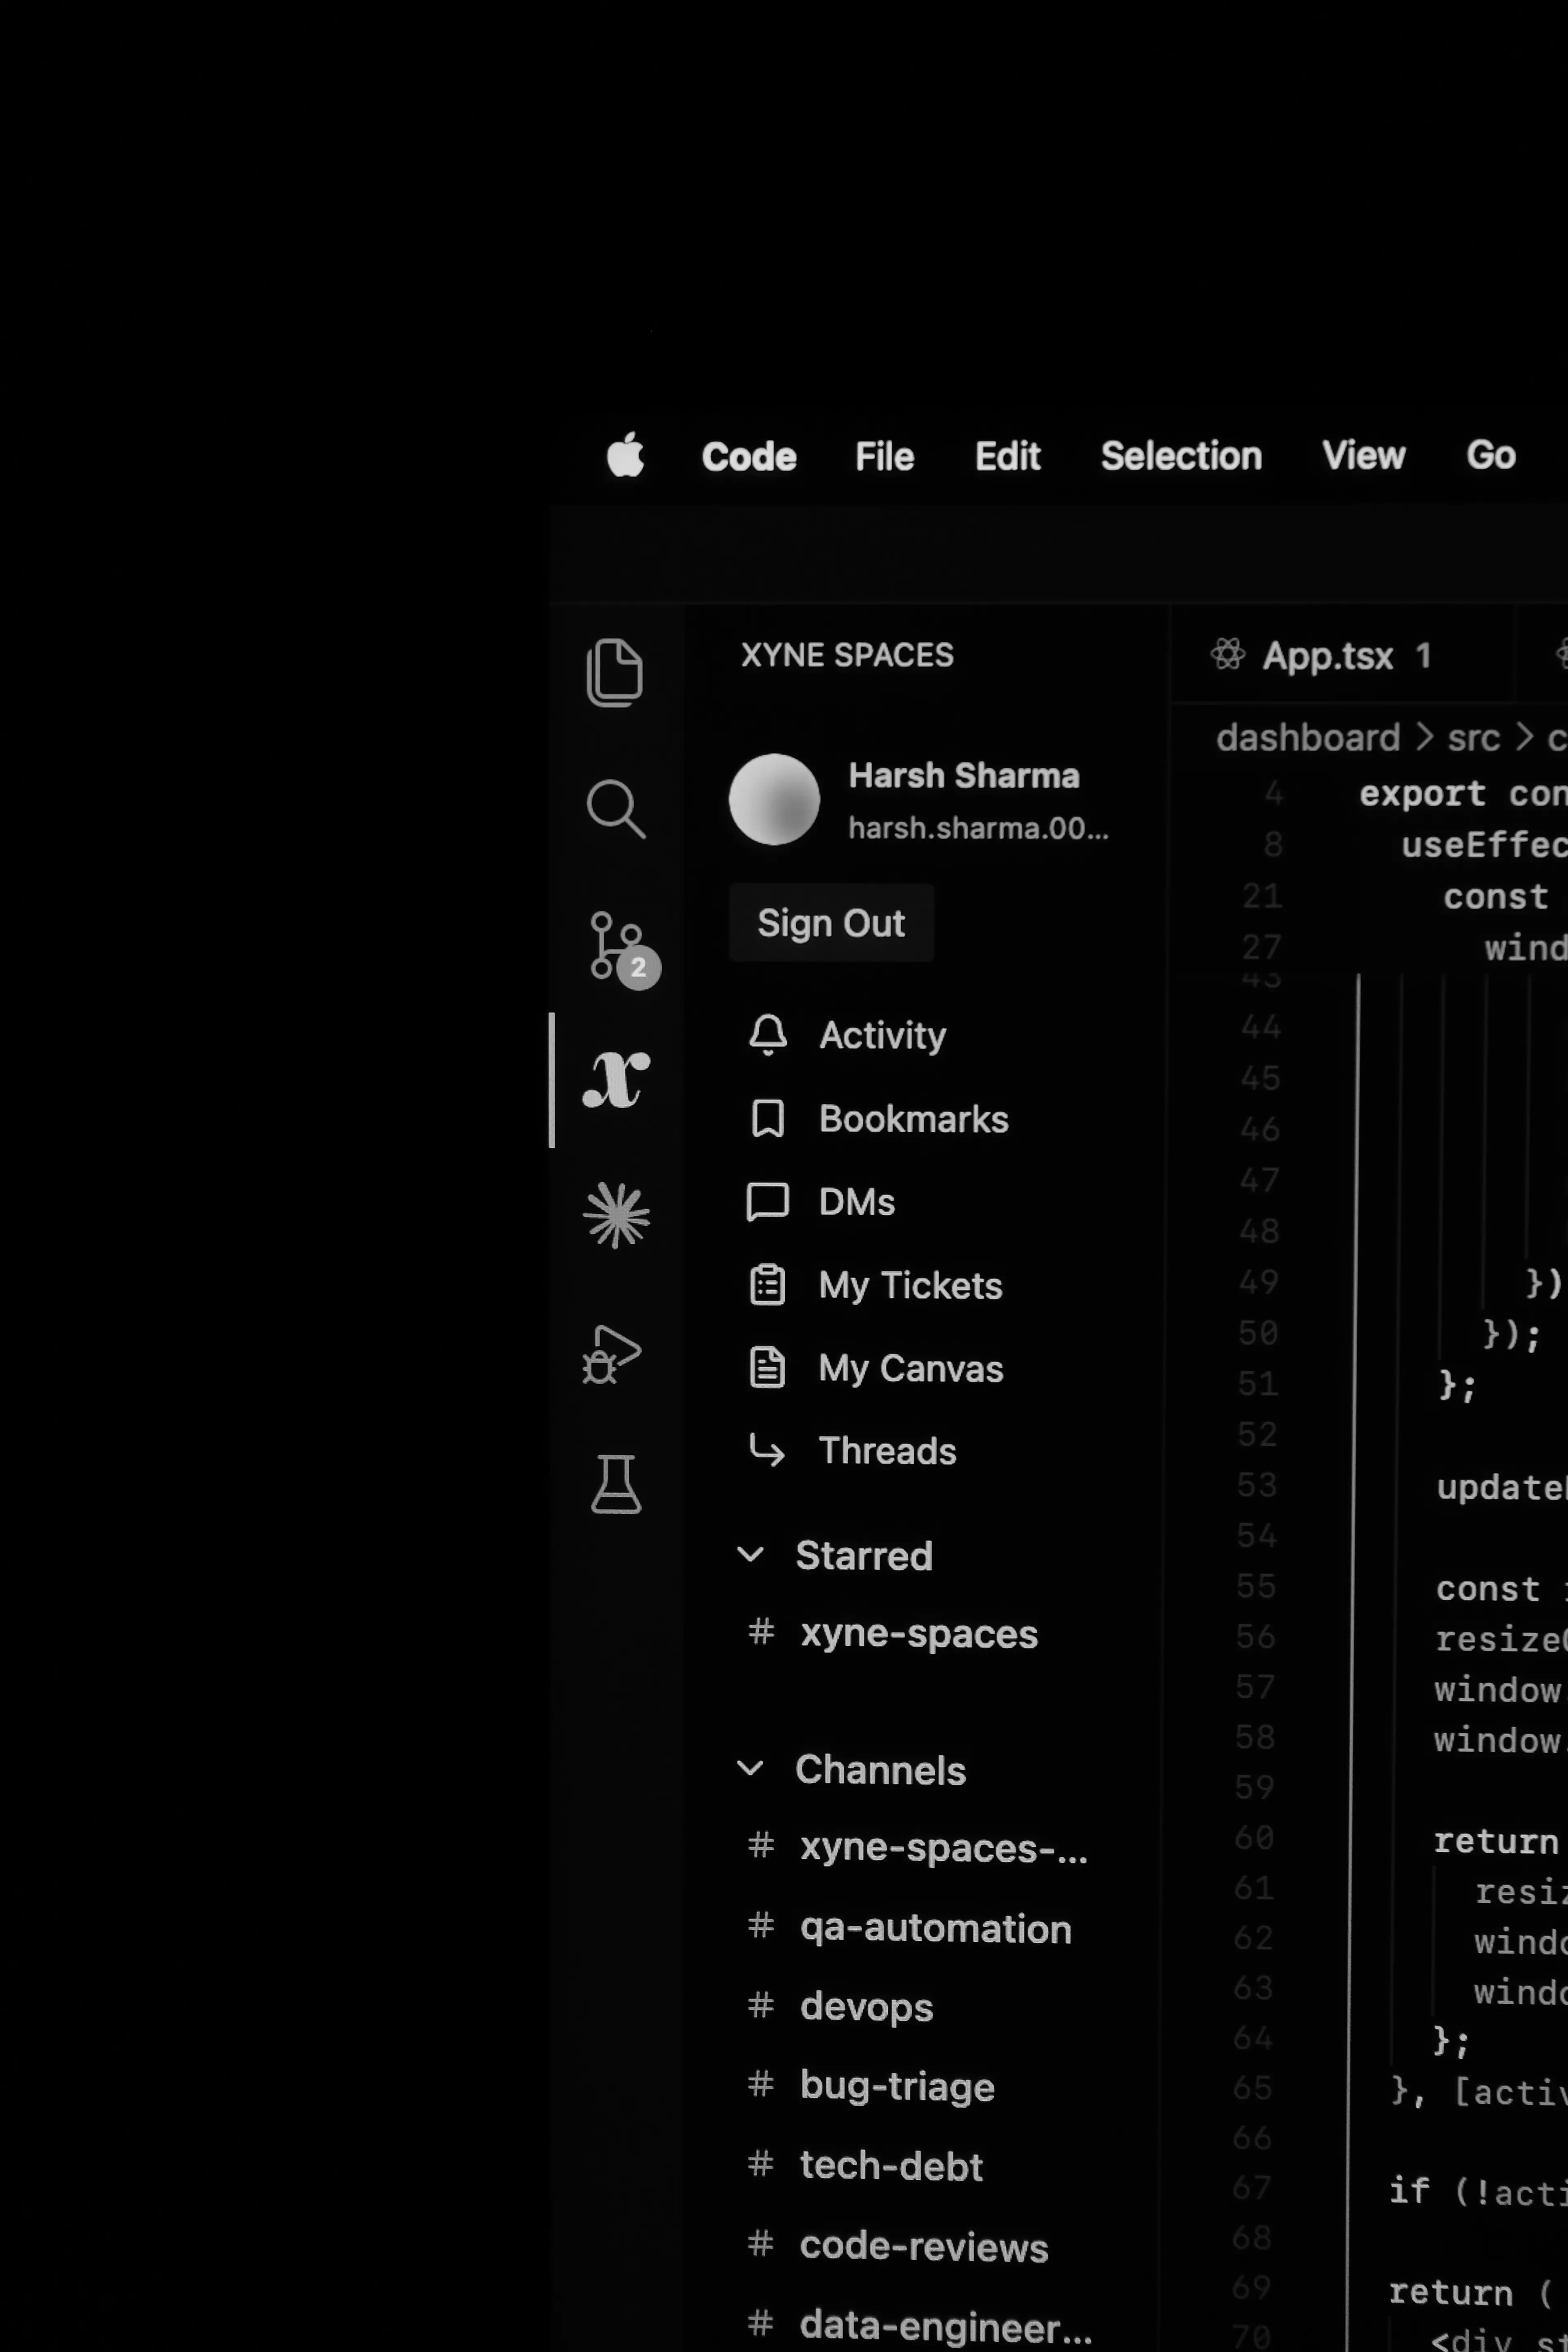Click hash icon beside xyne-spaces starred channel

click(x=761, y=1632)
